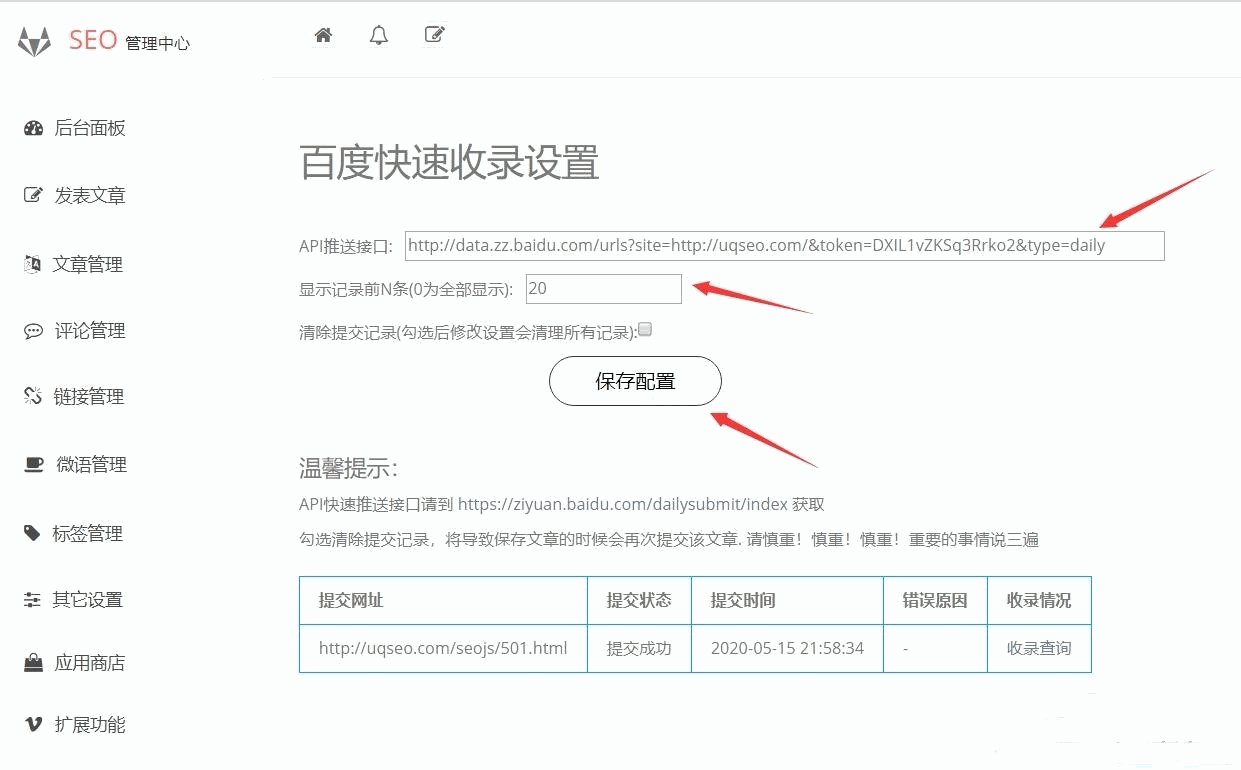Click the 微语管理 coffee cup icon
Viewport: 1241px width, 770px height.
click(34, 464)
